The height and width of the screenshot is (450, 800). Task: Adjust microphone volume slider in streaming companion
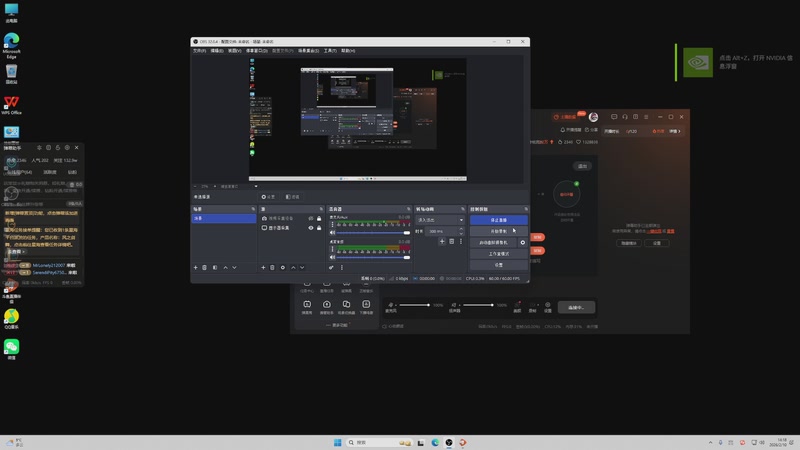pos(414,305)
